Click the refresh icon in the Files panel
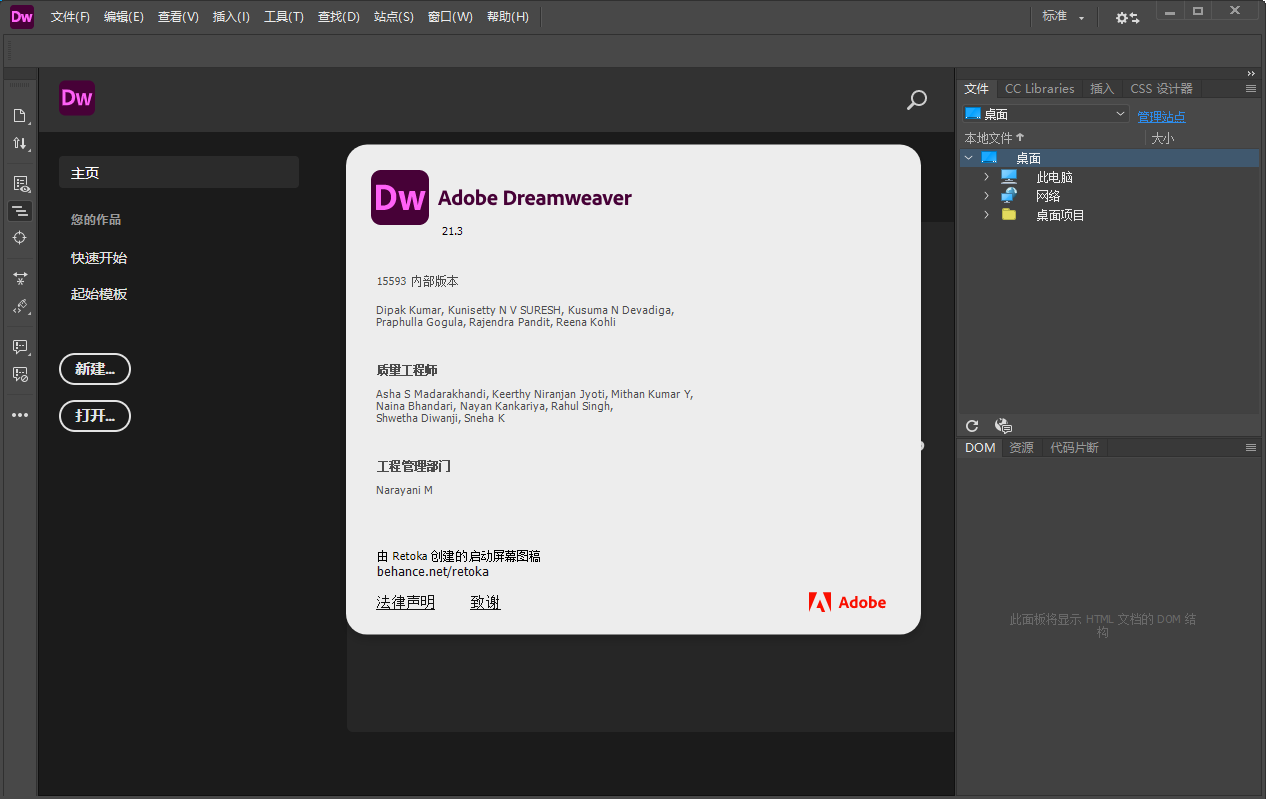The image size is (1266, 799). click(x=971, y=425)
